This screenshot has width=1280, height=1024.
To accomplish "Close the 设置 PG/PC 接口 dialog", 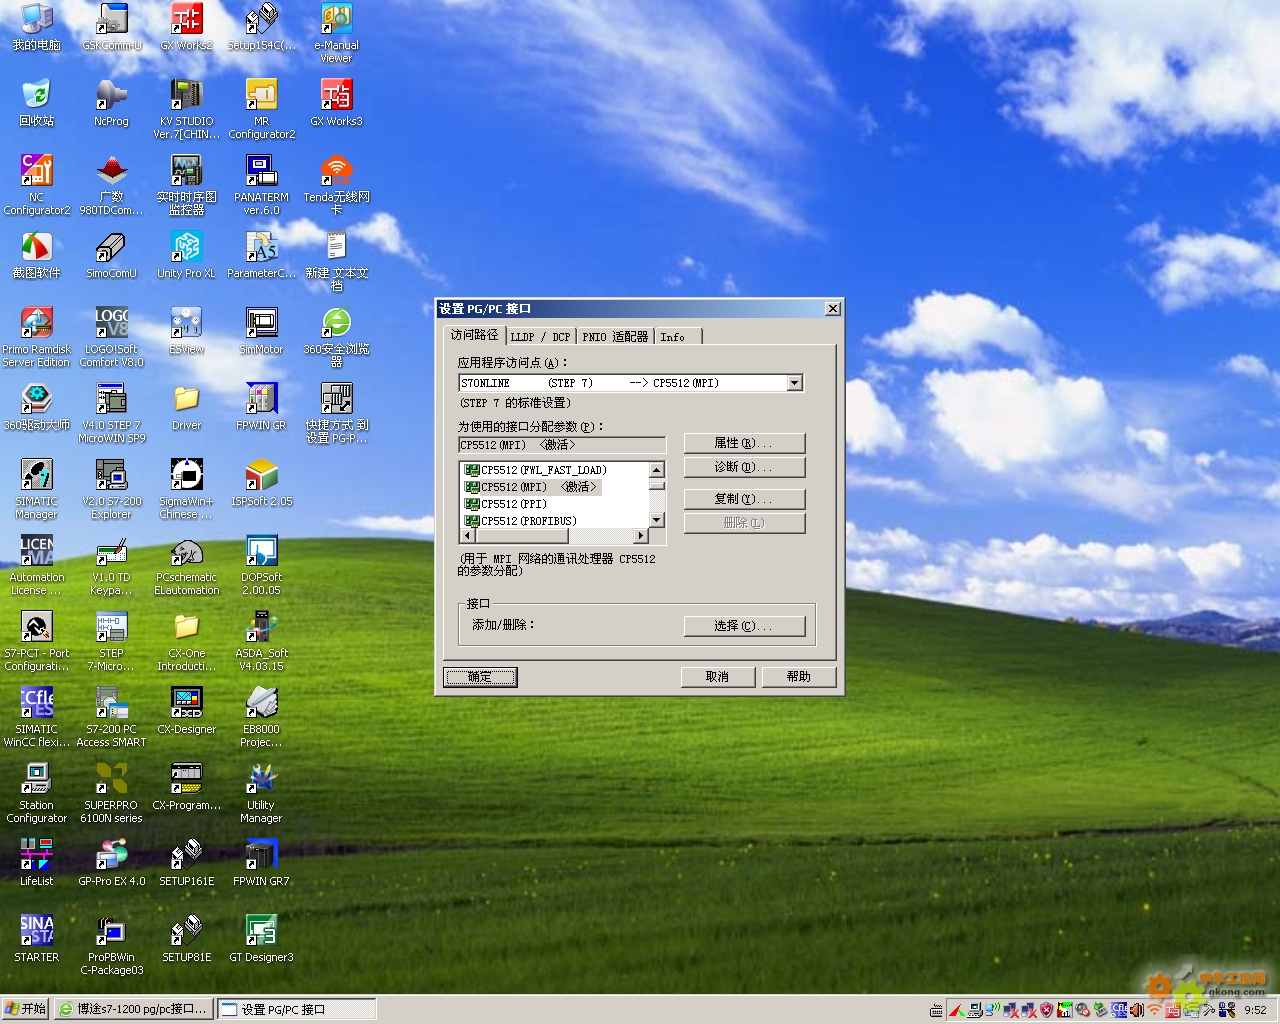I will point(832,309).
